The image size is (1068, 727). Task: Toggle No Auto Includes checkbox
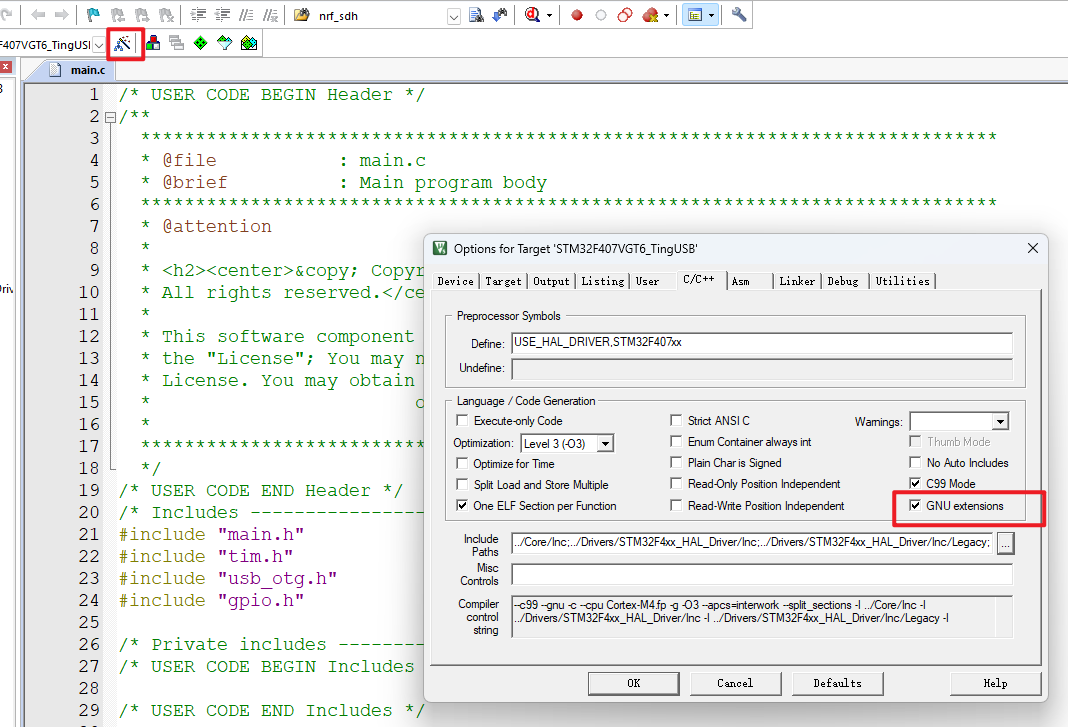click(x=915, y=463)
